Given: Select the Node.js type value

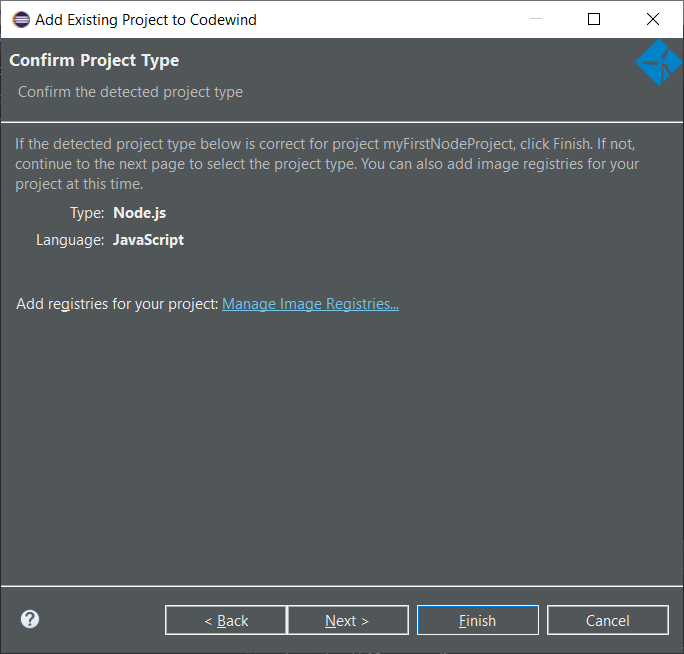Looking at the screenshot, I should coord(140,213).
